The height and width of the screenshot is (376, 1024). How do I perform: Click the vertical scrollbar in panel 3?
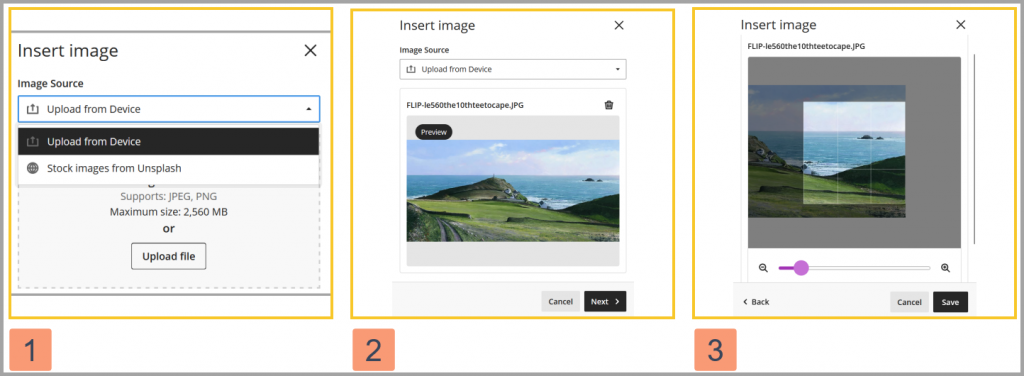[974, 149]
